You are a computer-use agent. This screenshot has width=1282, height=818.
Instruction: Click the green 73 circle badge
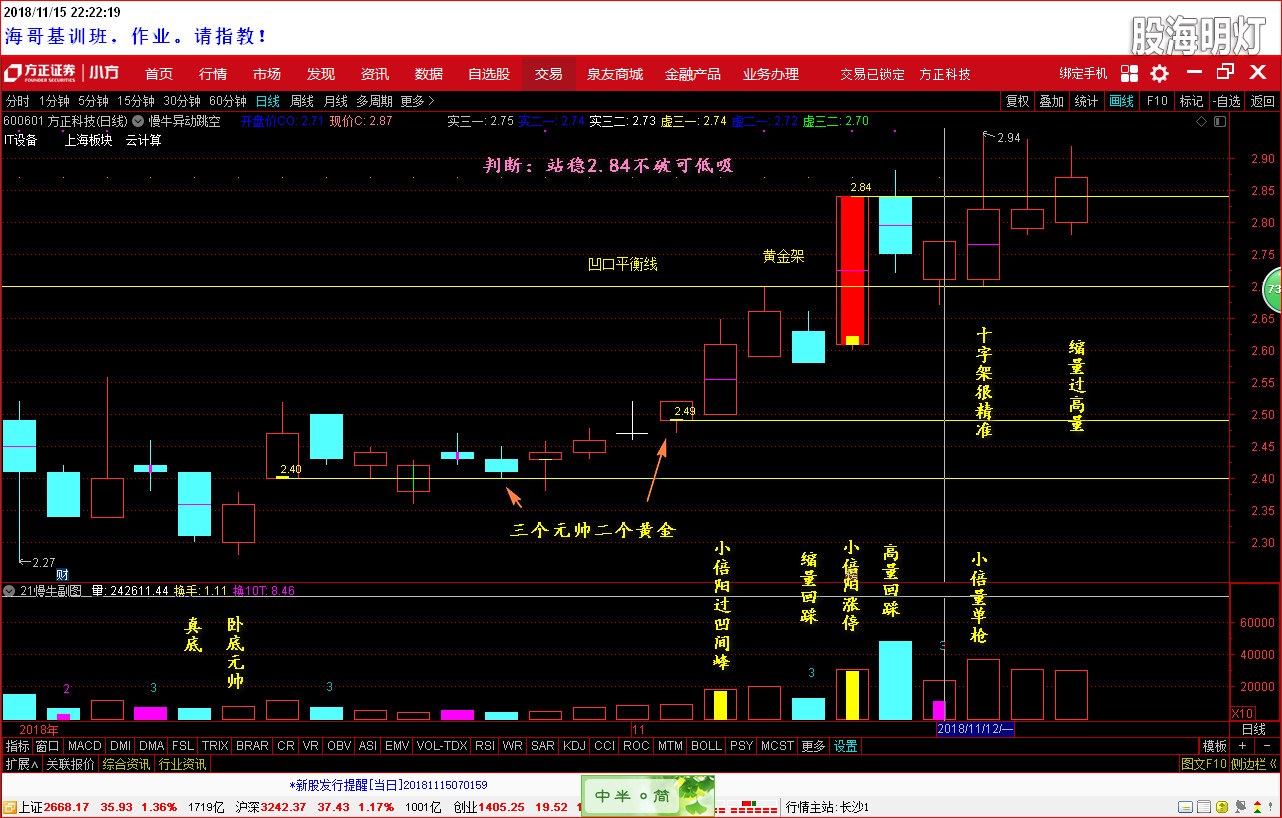pyautogui.click(x=1273, y=289)
